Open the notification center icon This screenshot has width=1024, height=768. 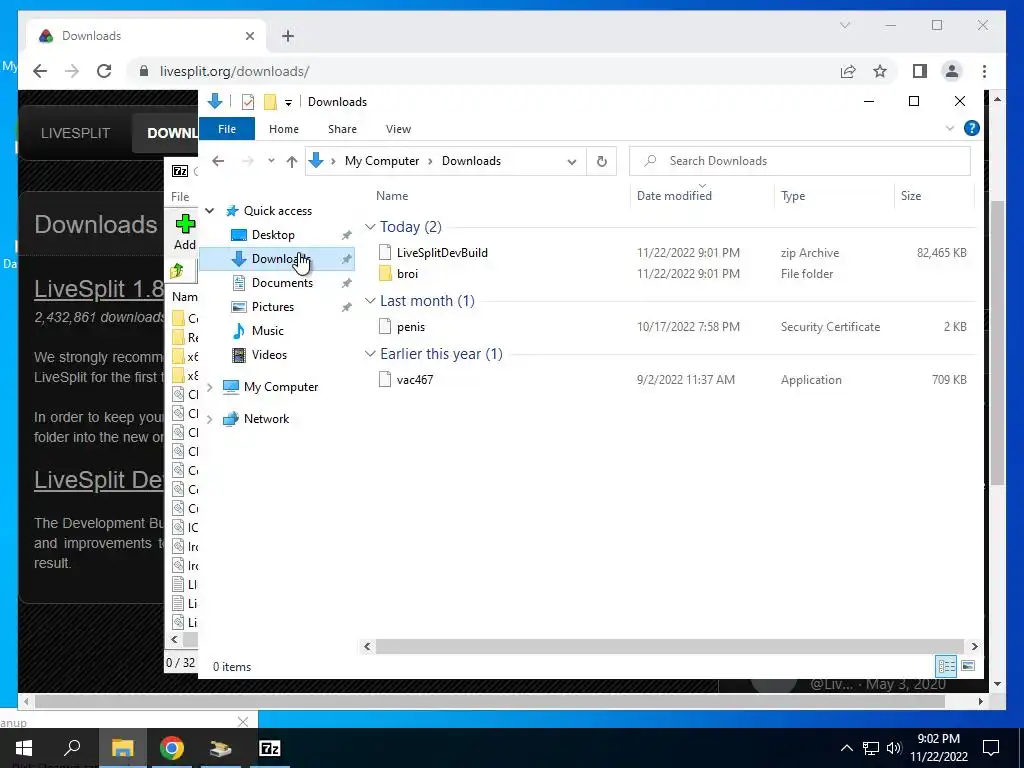[991, 748]
